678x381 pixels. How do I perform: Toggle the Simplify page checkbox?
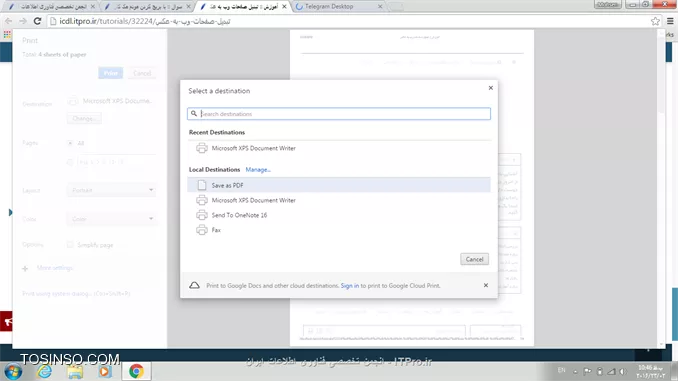tap(70, 245)
